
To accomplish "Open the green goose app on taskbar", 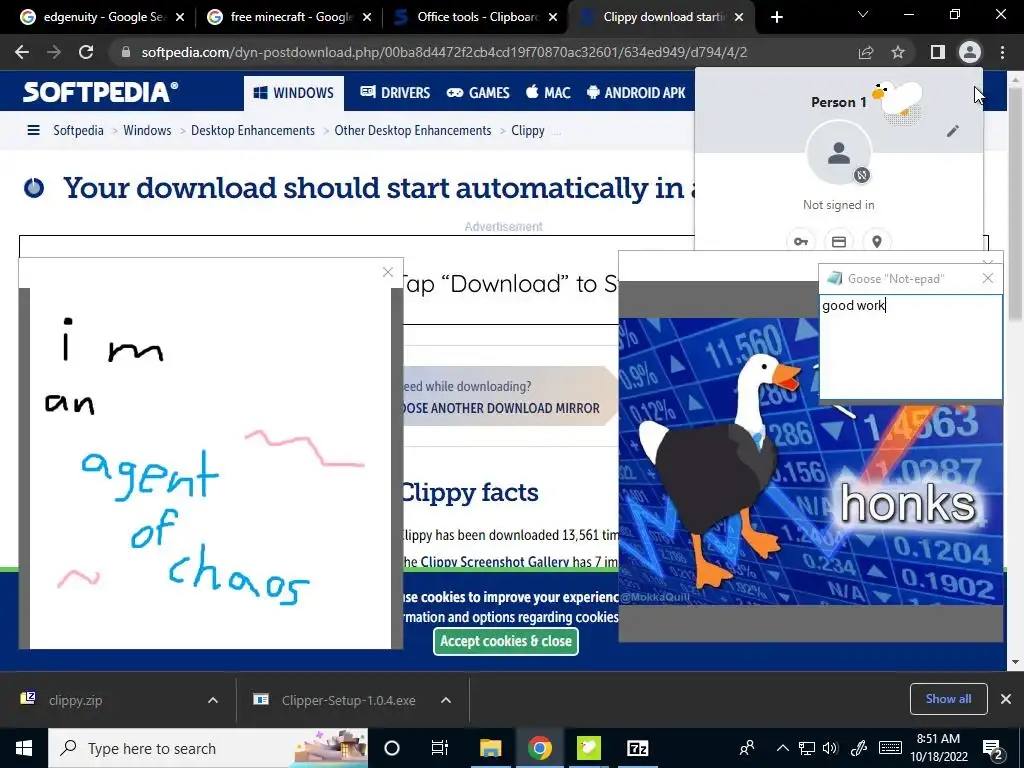I will tap(588, 748).
